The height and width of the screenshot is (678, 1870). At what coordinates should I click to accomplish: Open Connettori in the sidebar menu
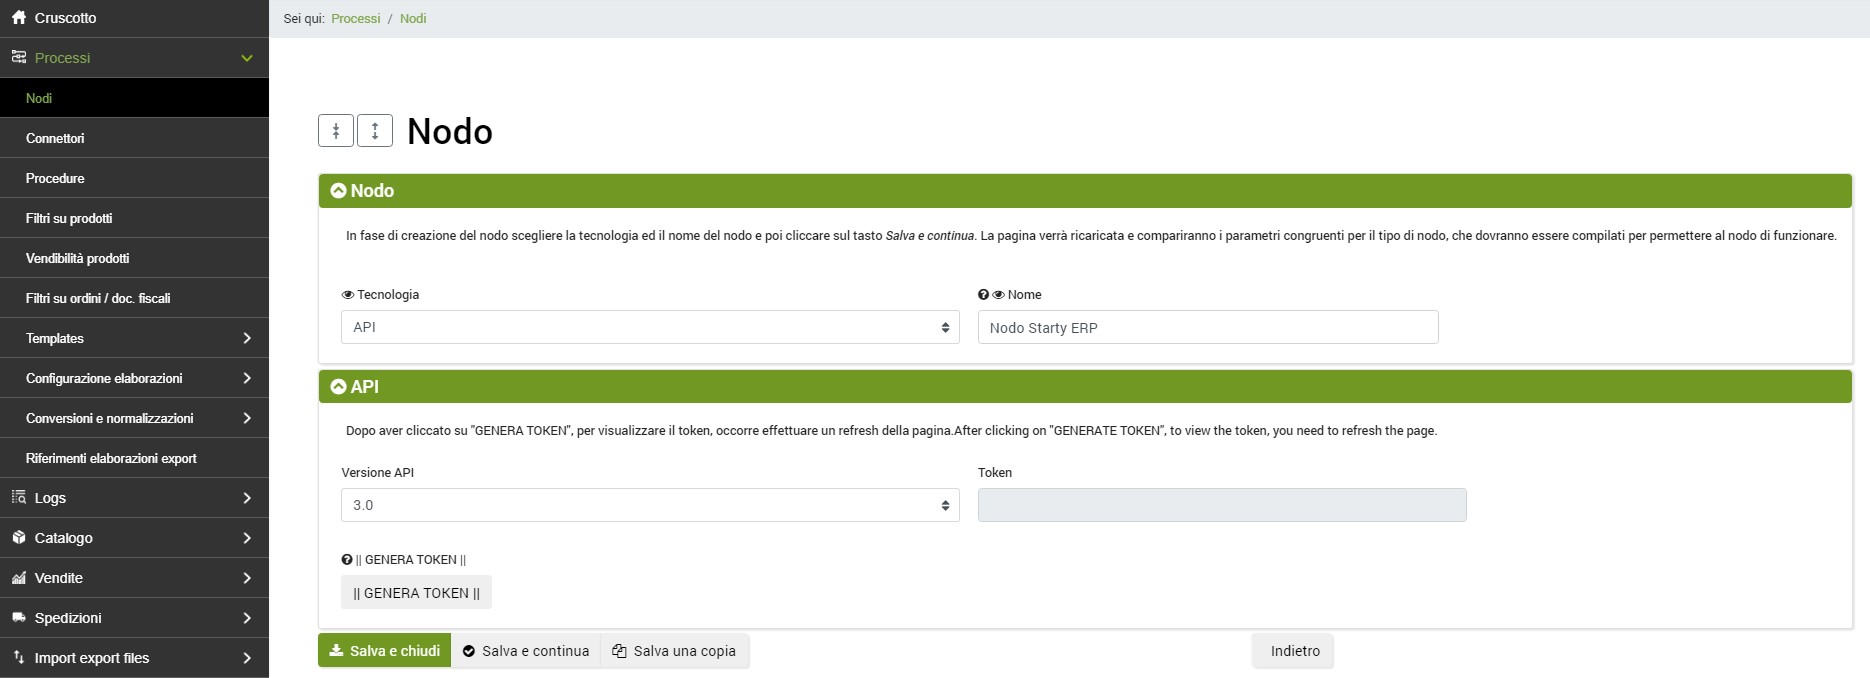pos(55,138)
